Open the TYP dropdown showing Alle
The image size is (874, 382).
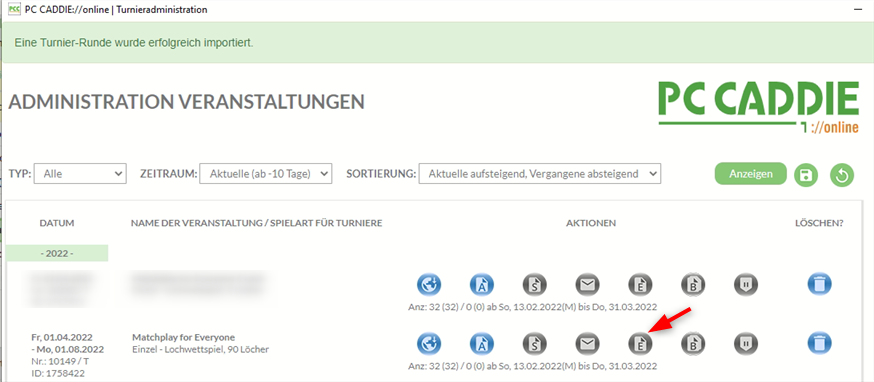(80, 173)
